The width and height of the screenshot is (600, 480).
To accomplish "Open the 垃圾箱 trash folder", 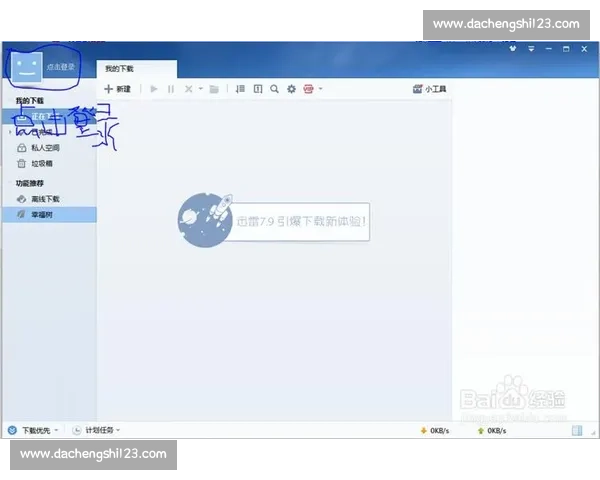I will tap(42, 163).
